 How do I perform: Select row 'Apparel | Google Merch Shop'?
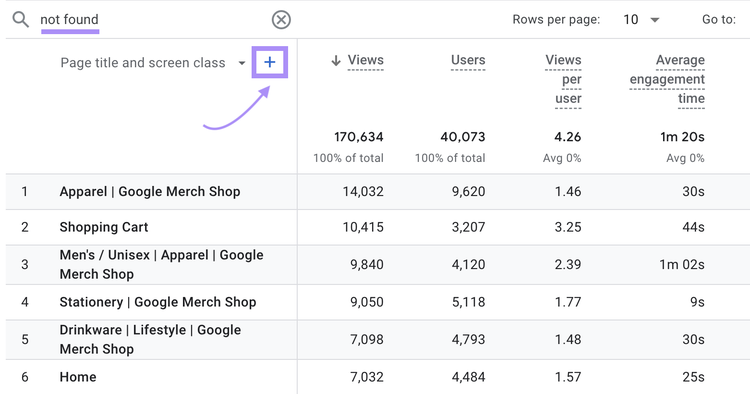pos(150,192)
